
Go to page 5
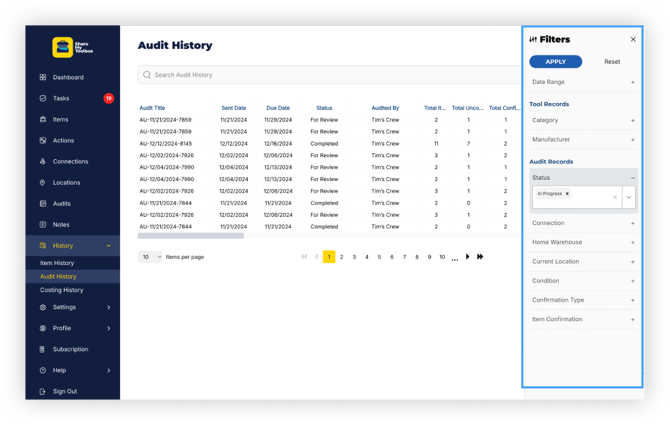[x=379, y=257]
